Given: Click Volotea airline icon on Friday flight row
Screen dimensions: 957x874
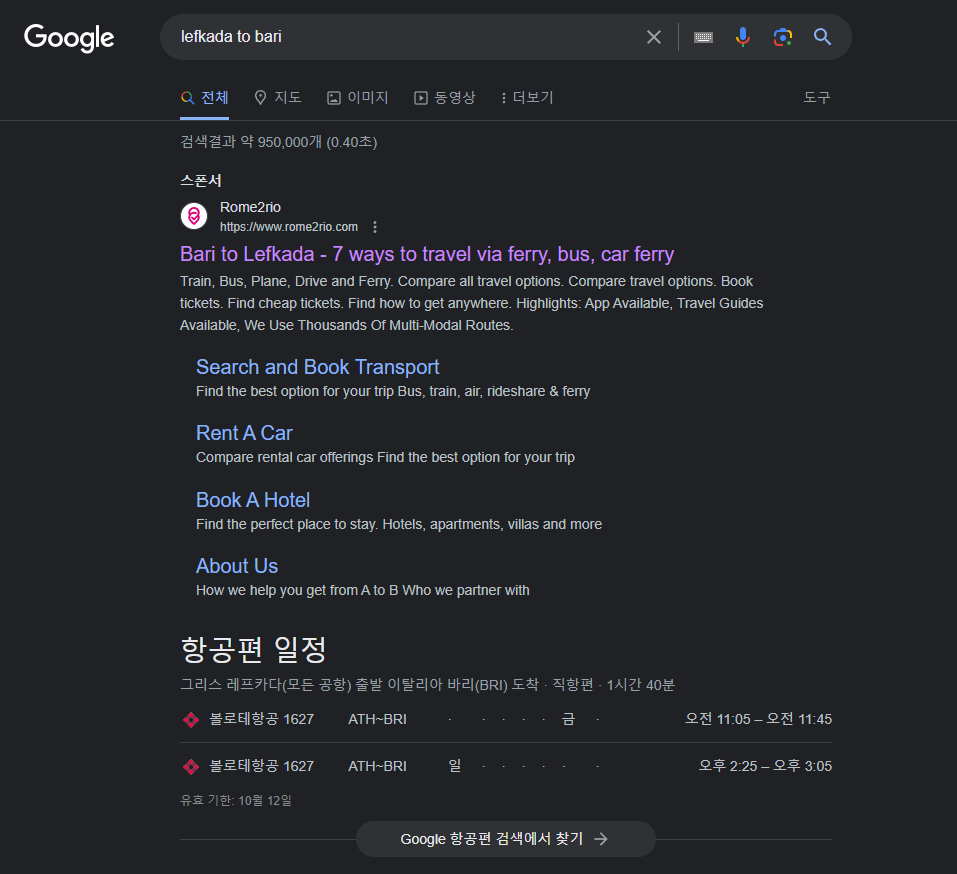Looking at the screenshot, I should (191, 720).
